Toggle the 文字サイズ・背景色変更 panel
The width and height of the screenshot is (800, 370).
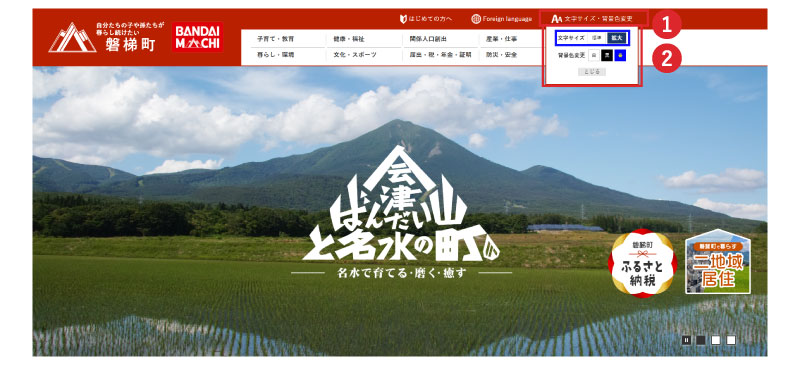(593, 19)
